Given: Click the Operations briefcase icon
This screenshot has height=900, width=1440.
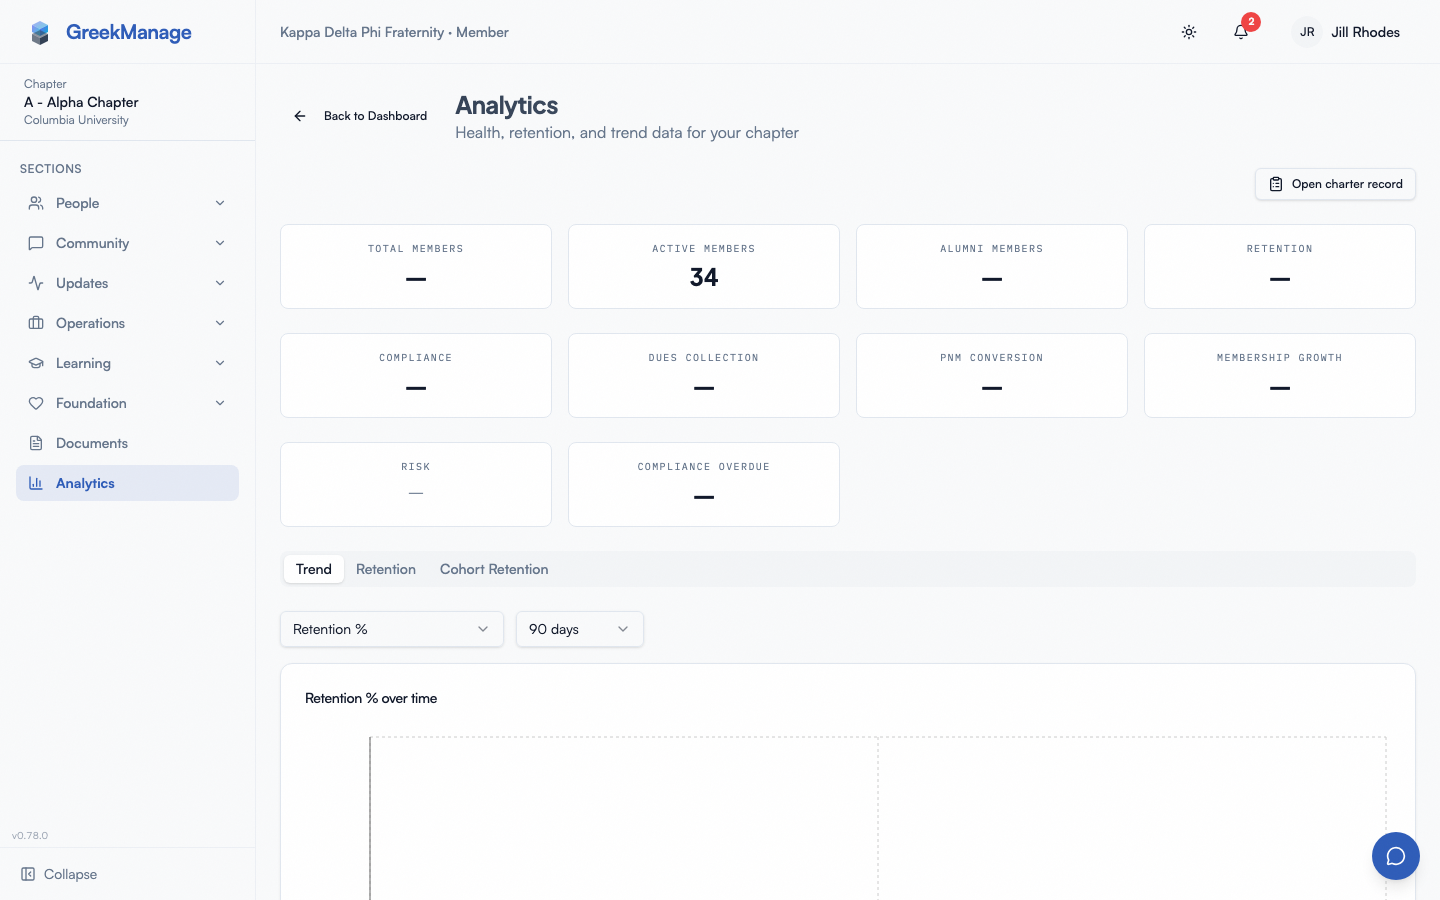Looking at the screenshot, I should pyautogui.click(x=36, y=323).
